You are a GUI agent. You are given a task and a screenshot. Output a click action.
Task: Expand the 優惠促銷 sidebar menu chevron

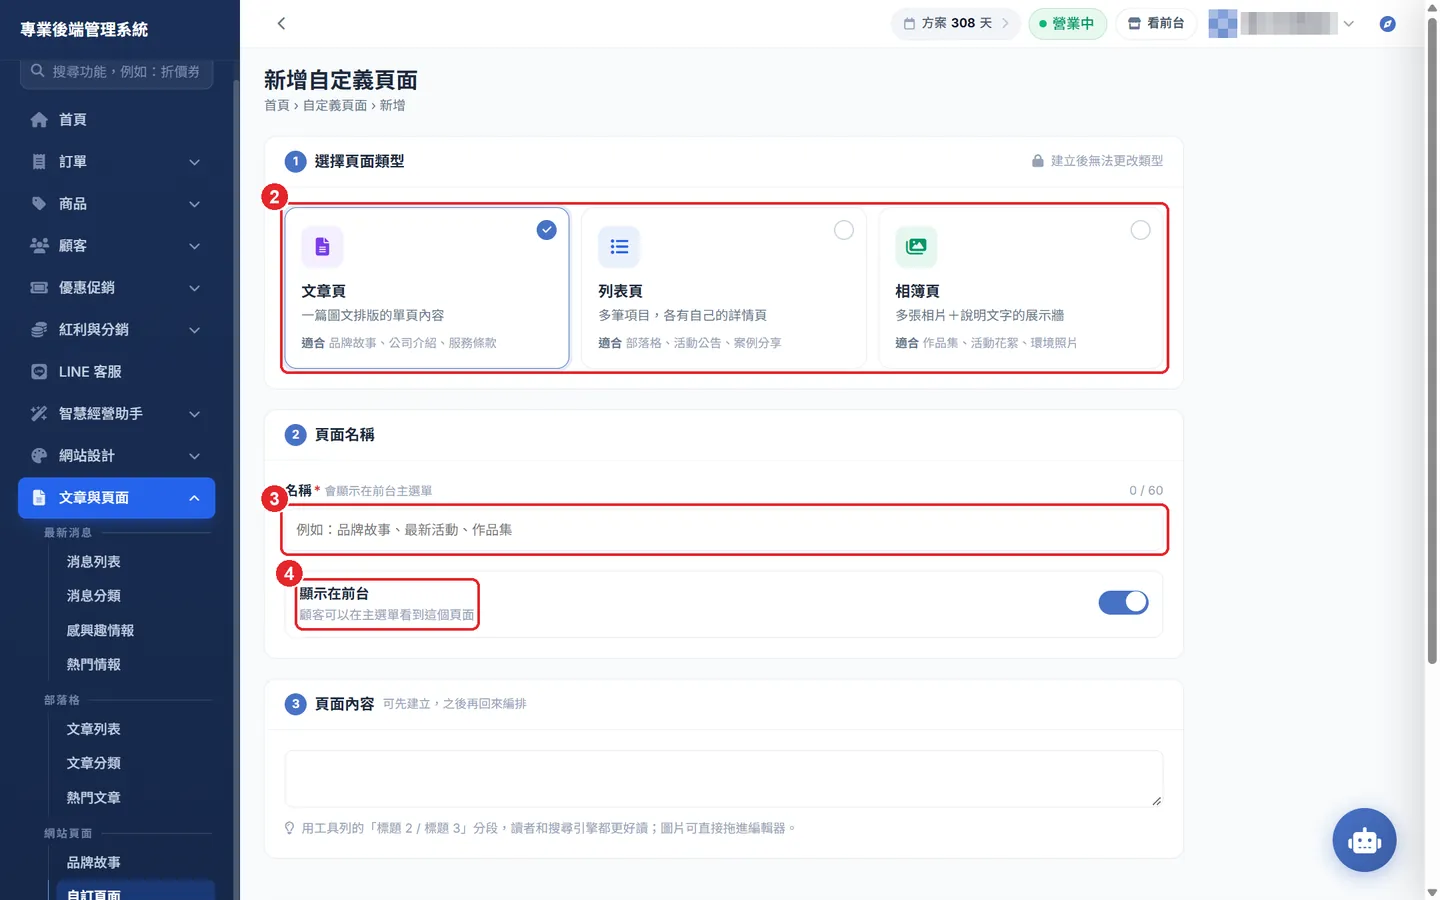[195, 288]
